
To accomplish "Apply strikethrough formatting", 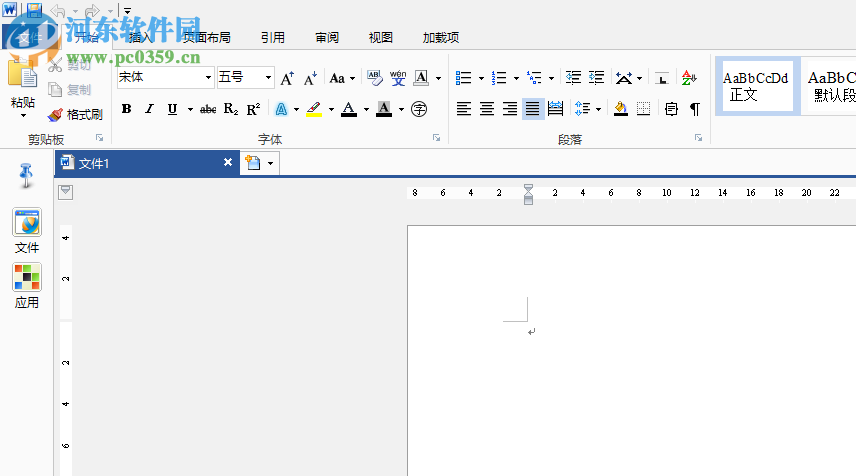I will coord(208,110).
